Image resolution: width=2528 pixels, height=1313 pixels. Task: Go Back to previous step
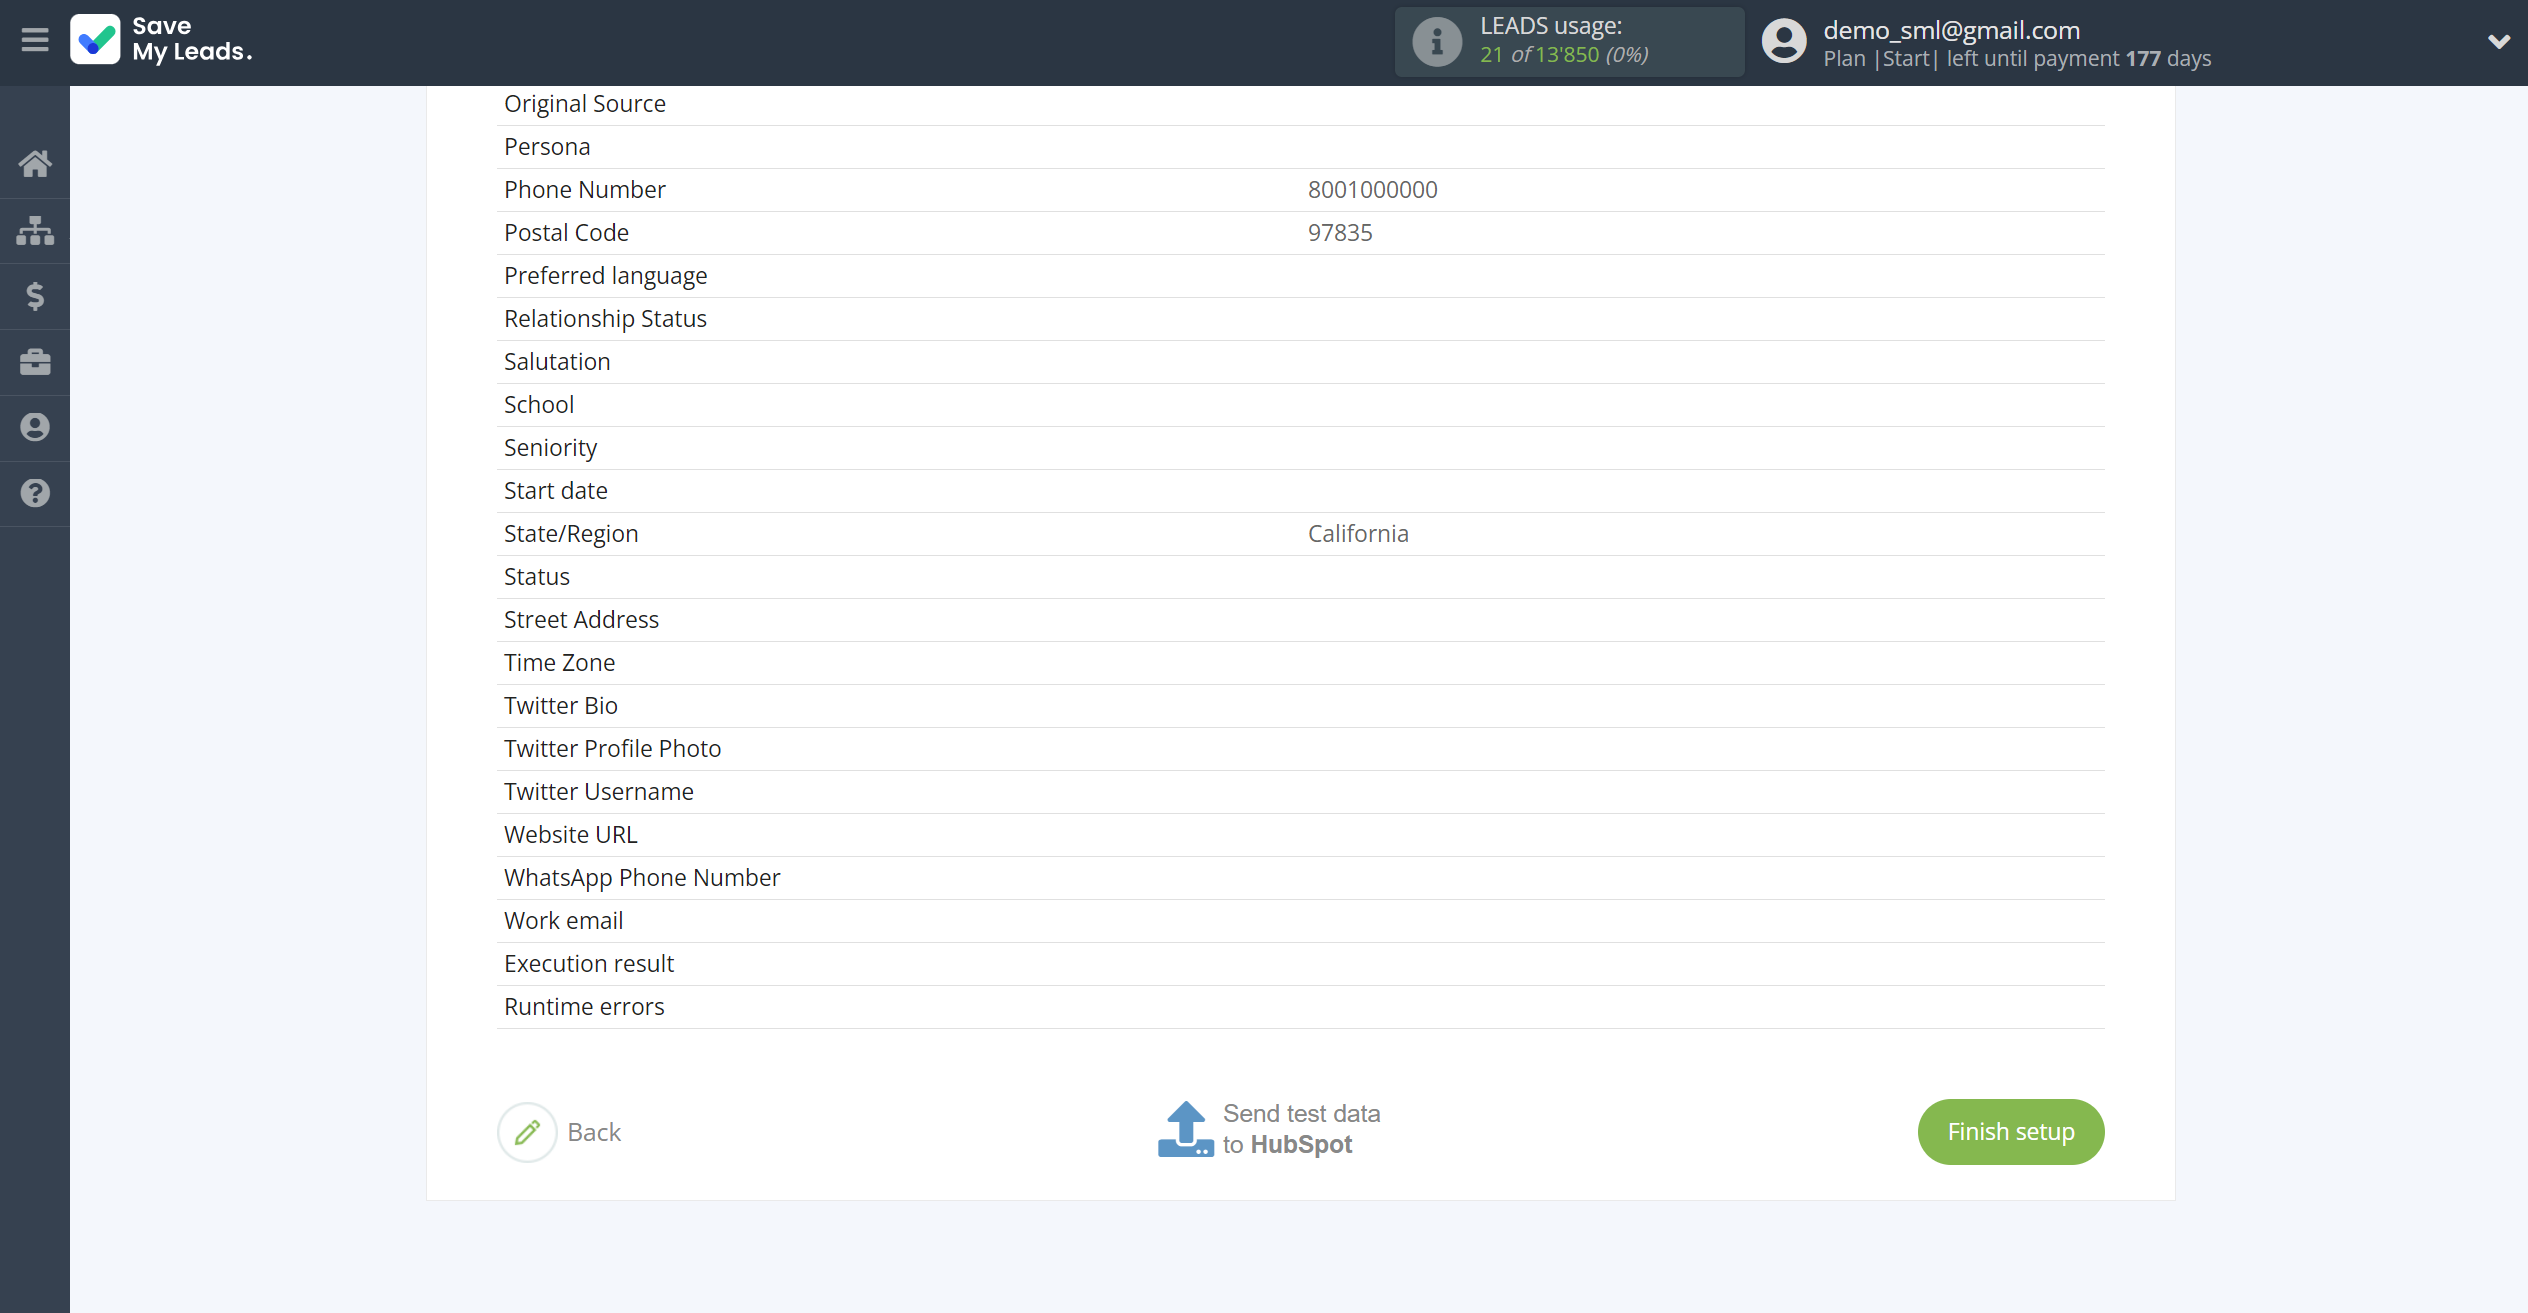(x=594, y=1132)
